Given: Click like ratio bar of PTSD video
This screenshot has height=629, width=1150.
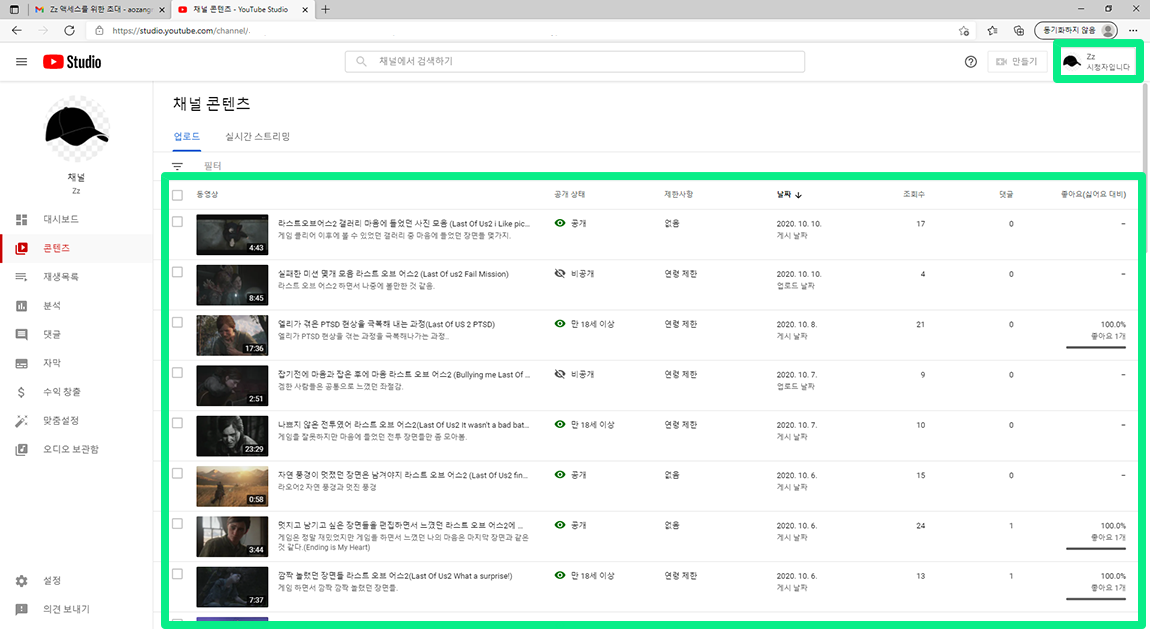Looking at the screenshot, I should click(x=1096, y=347).
